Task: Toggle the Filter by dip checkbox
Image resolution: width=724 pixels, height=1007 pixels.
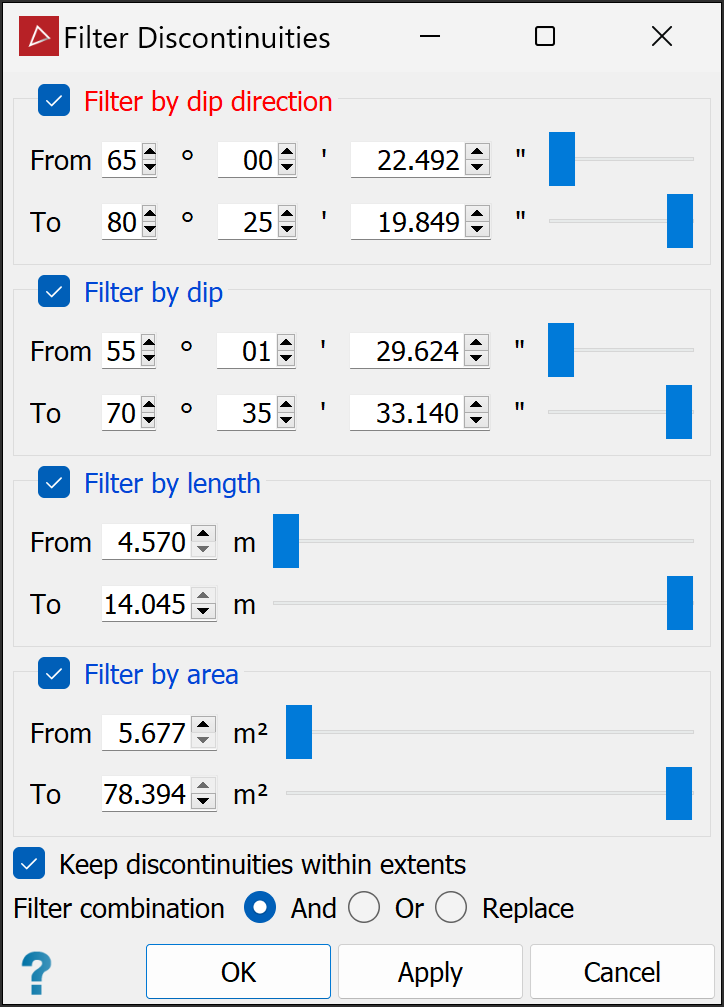Action: coord(54,292)
